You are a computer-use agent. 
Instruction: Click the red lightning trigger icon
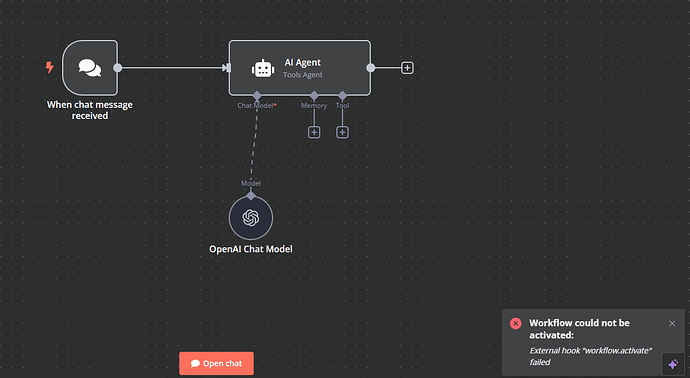pos(50,67)
